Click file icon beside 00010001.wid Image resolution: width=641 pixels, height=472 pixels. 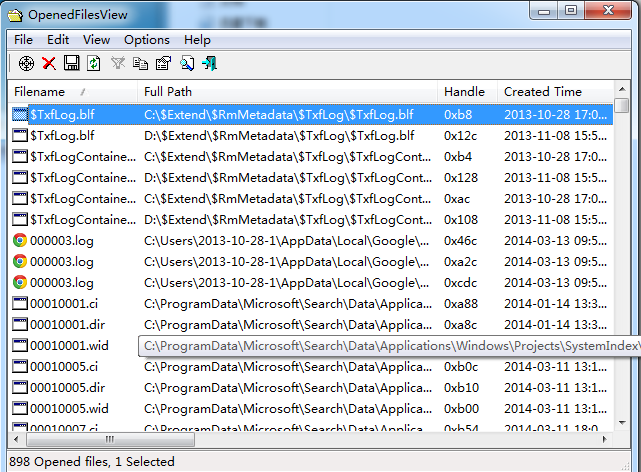(x=20, y=345)
